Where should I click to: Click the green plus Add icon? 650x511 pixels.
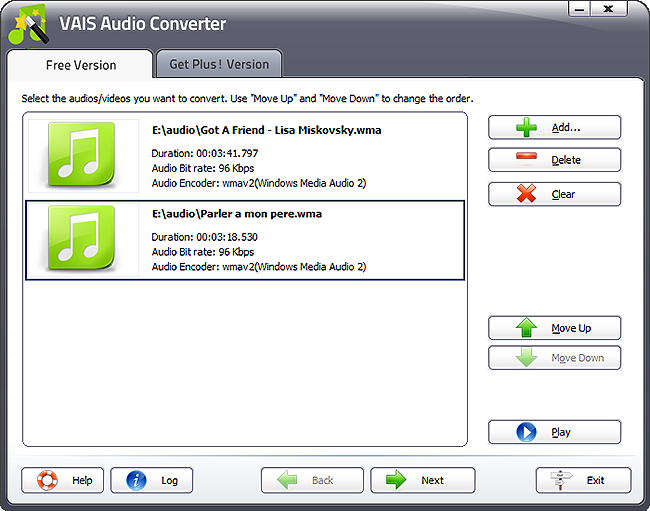526,127
